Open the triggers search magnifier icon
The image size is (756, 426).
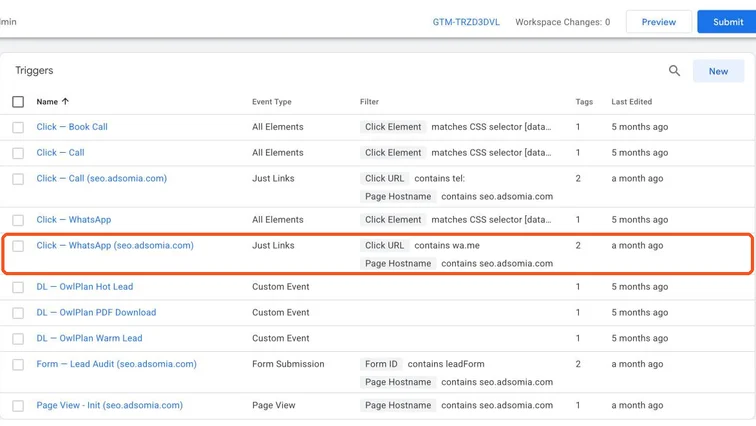674,71
